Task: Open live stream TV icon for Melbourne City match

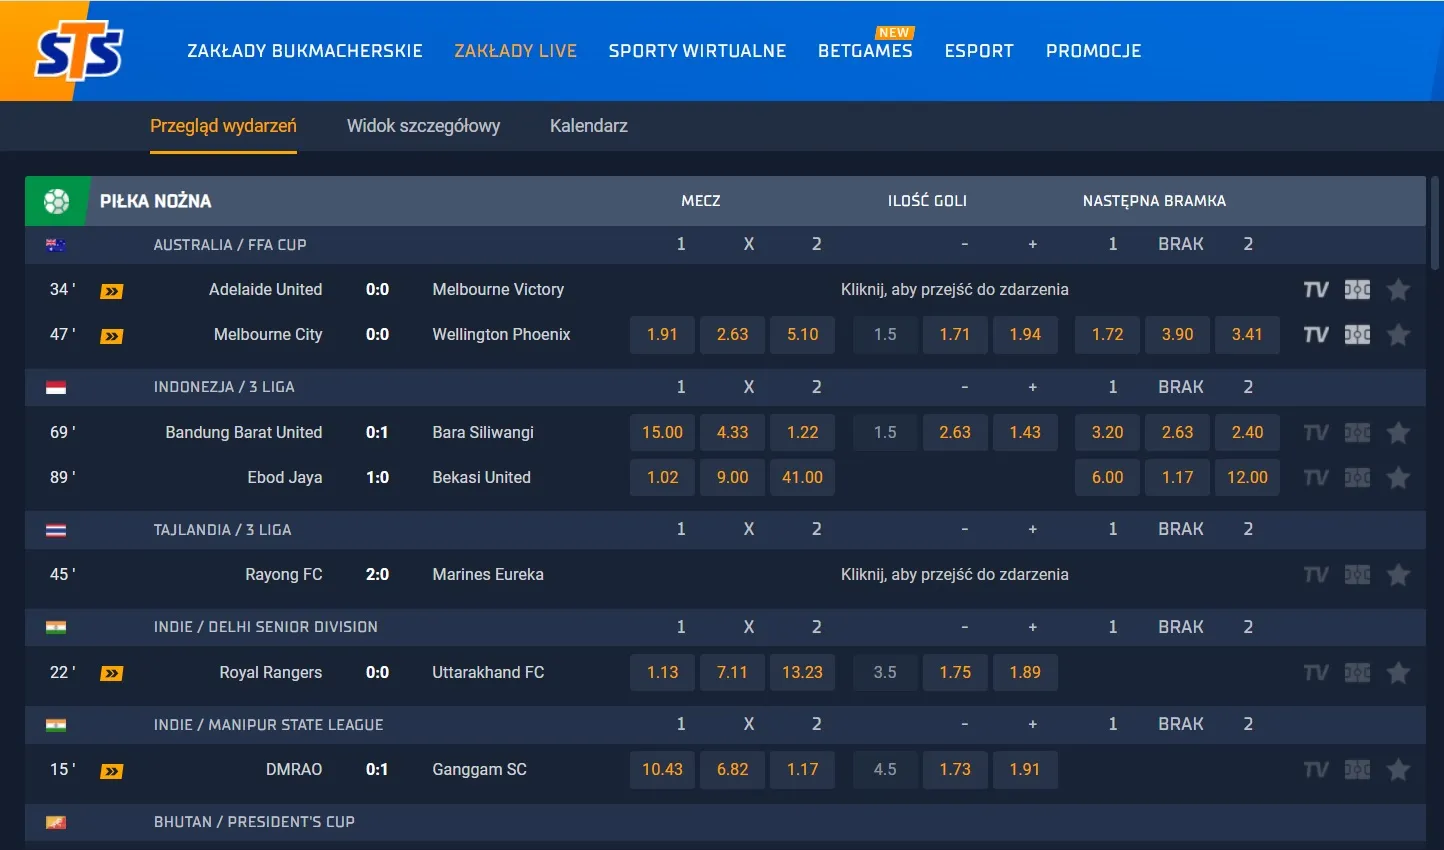Action: (x=1316, y=334)
